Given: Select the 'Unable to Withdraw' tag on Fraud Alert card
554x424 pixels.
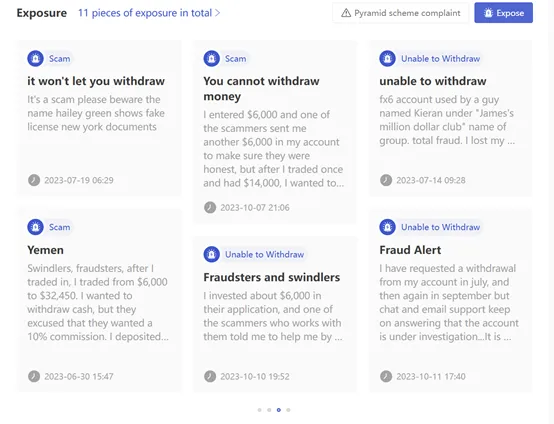Looking at the screenshot, I should [440, 227].
